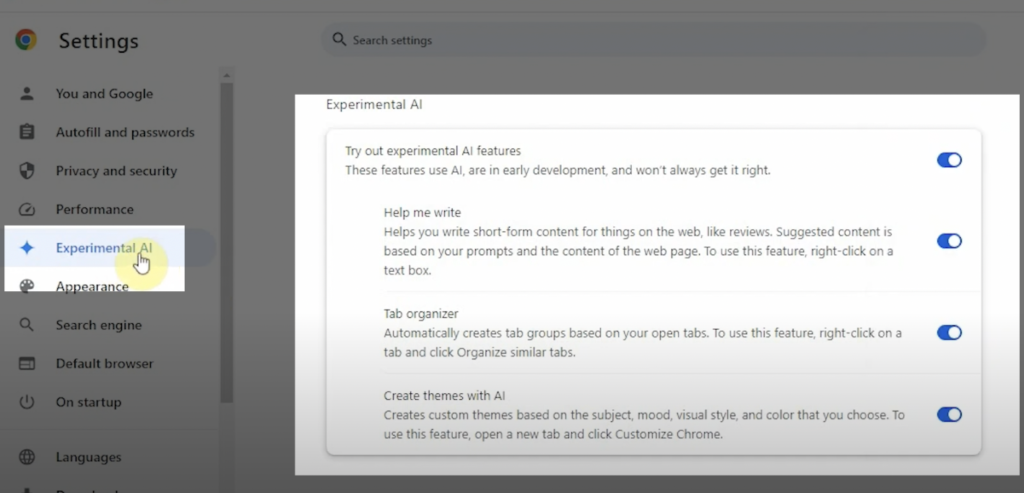Click the Autofill and passwords clipboard icon
The height and width of the screenshot is (493, 1024).
(x=27, y=132)
